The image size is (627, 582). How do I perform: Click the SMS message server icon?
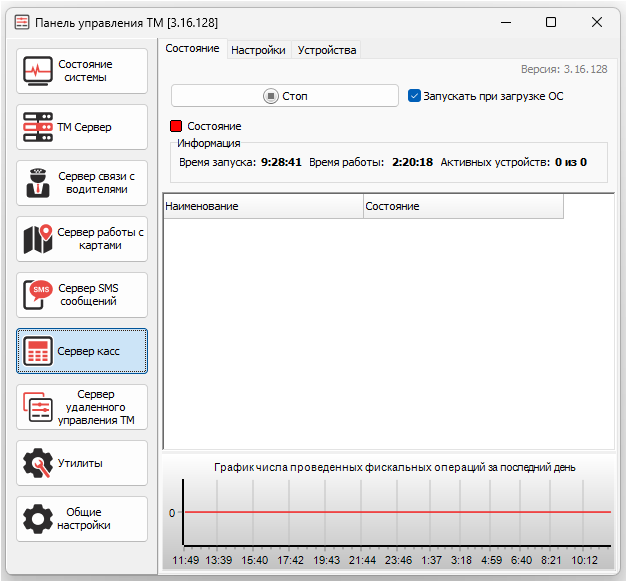[x=38, y=295]
